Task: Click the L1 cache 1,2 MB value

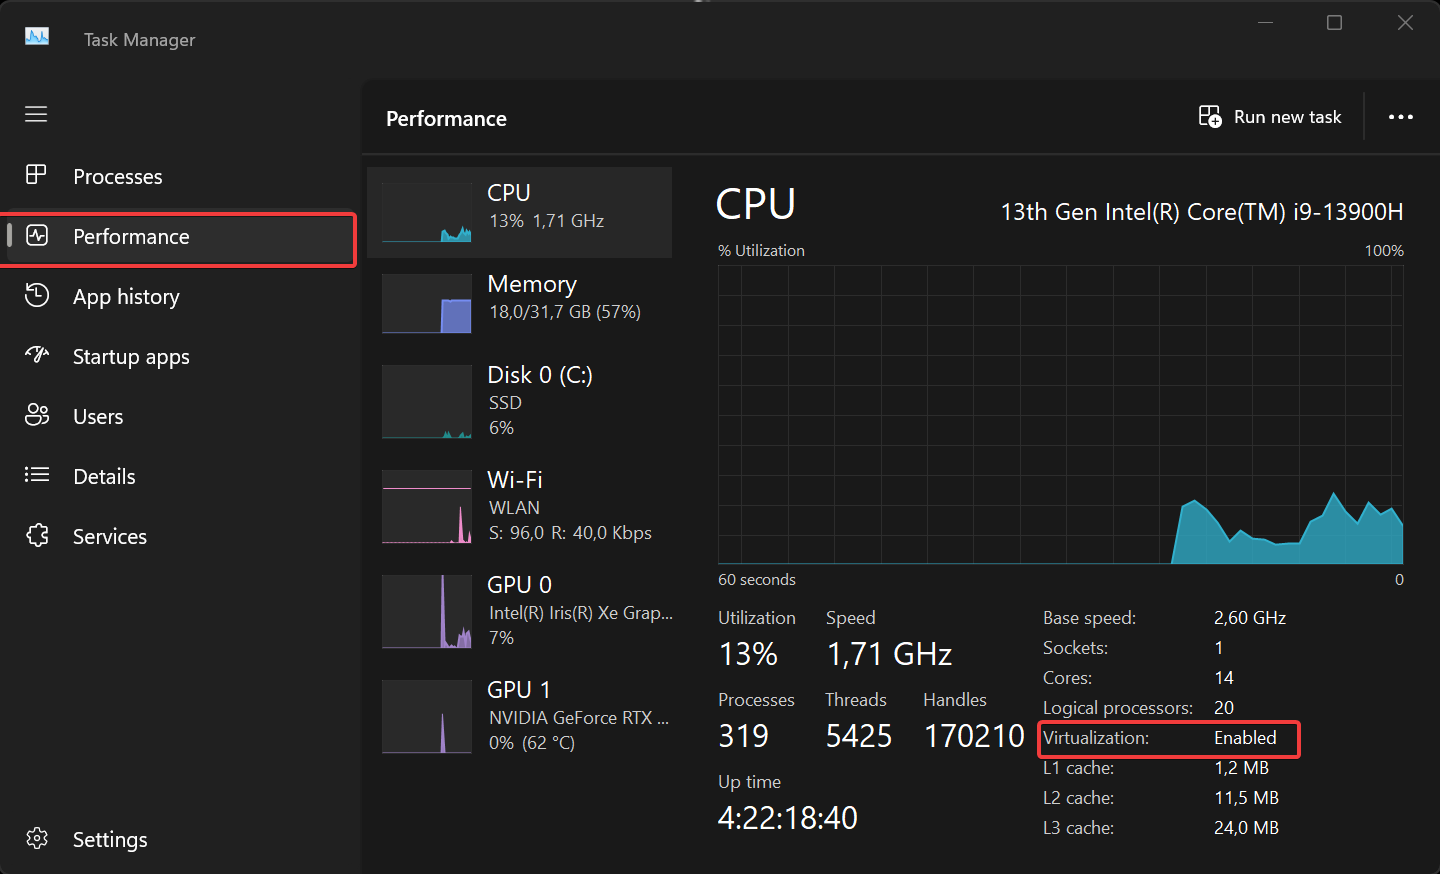Action: click(1241, 768)
